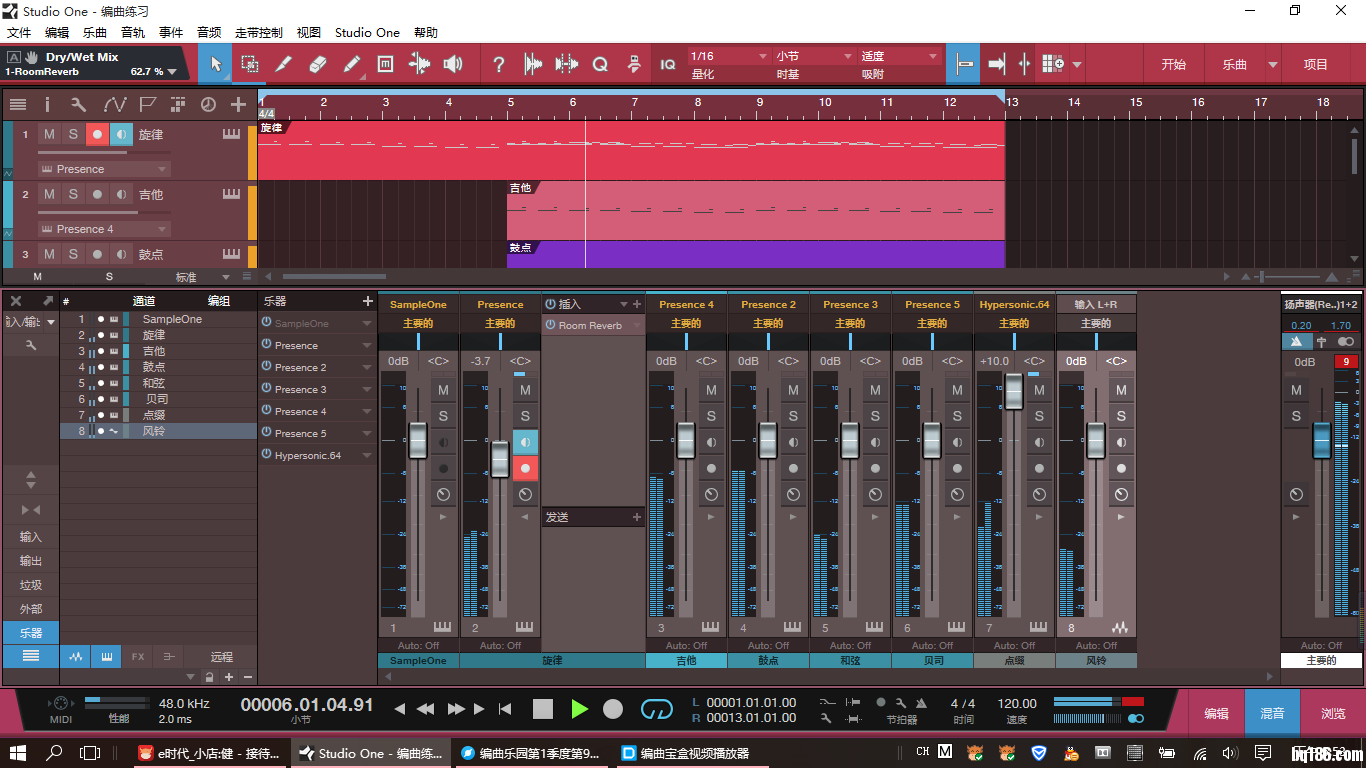Click the Hypersonic.64 channel fader

tap(1014, 390)
